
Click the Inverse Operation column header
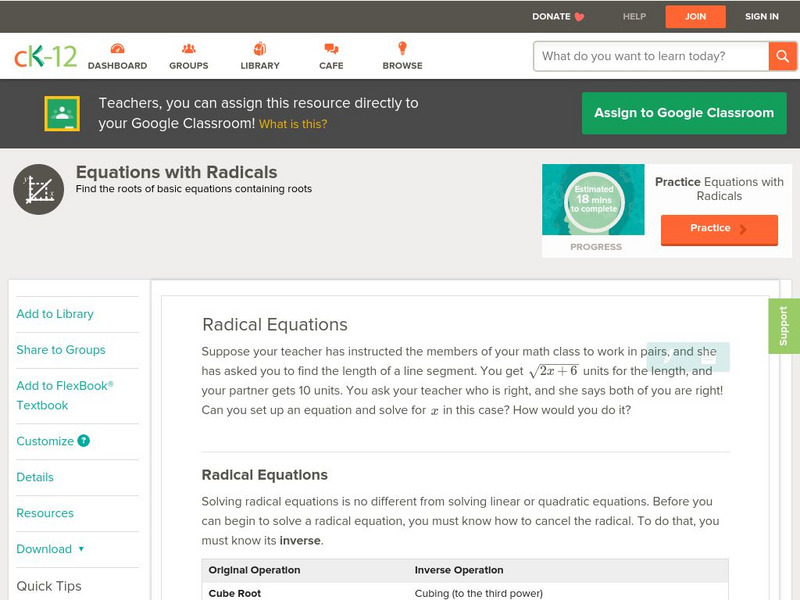[459, 570]
